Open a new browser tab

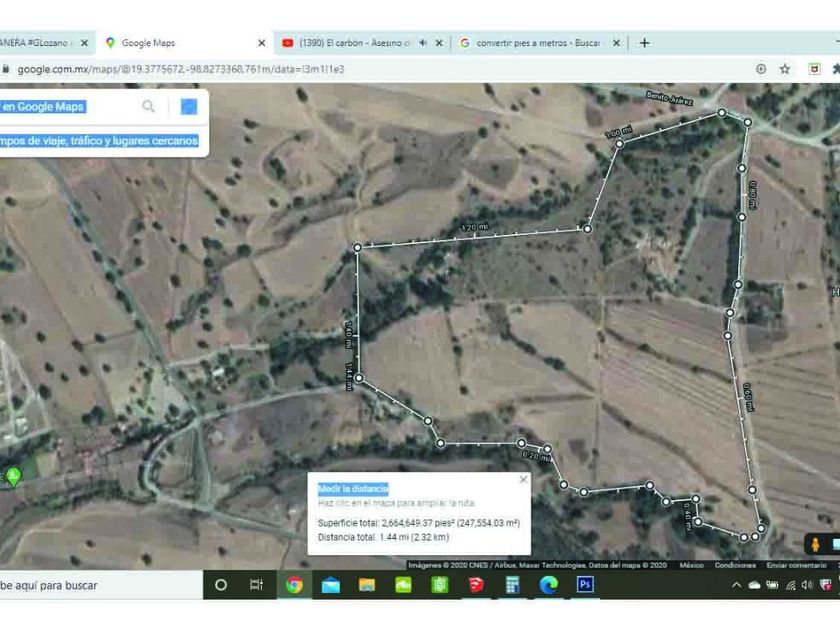point(644,43)
